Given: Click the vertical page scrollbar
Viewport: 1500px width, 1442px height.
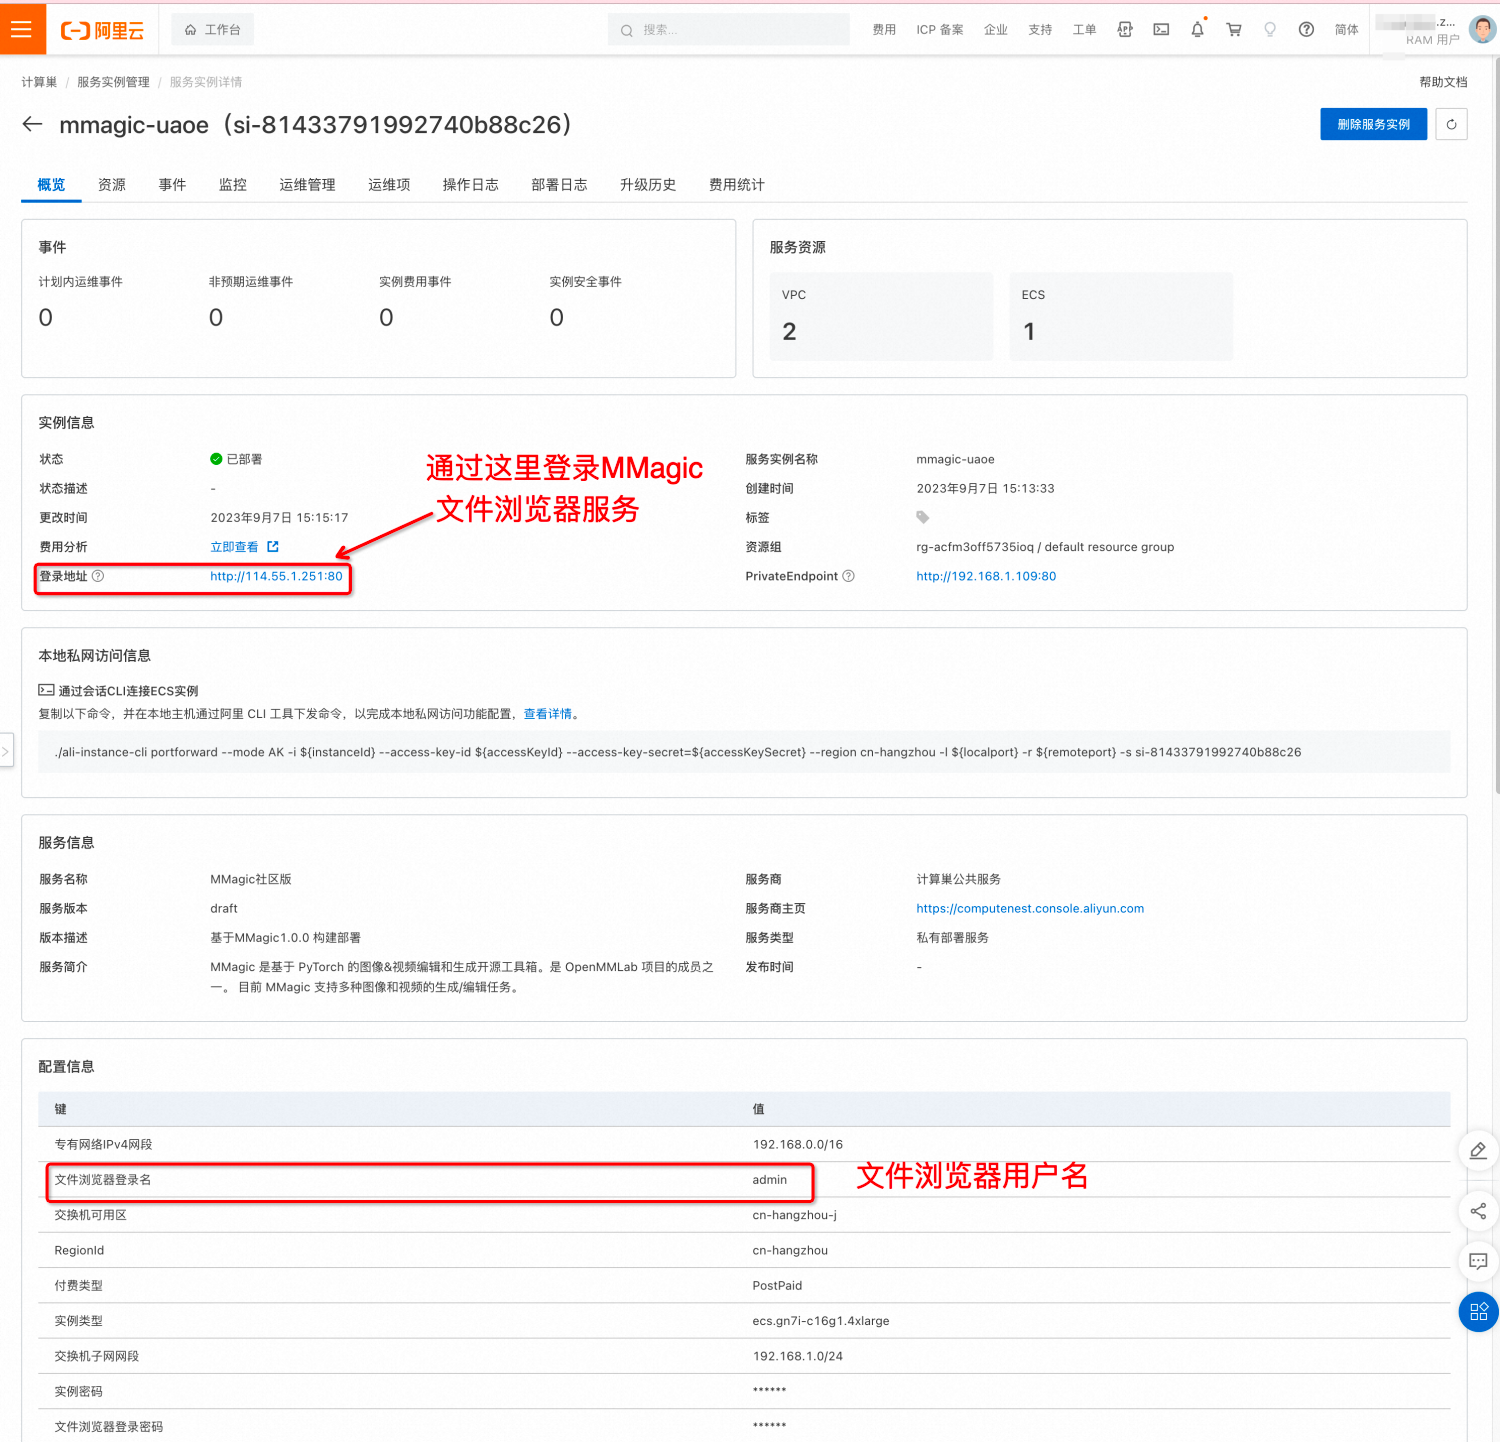Looking at the screenshot, I should click(x=1496, y=425).
